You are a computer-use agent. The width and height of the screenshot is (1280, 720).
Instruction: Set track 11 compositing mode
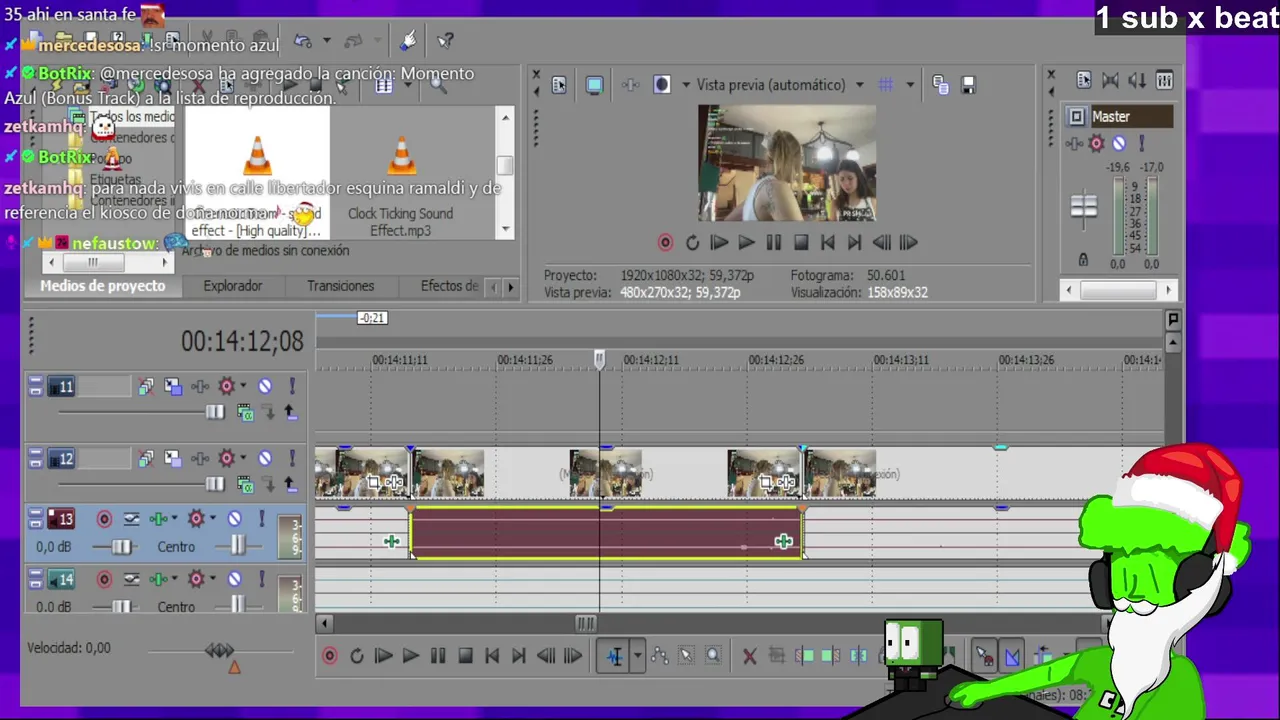245,412
